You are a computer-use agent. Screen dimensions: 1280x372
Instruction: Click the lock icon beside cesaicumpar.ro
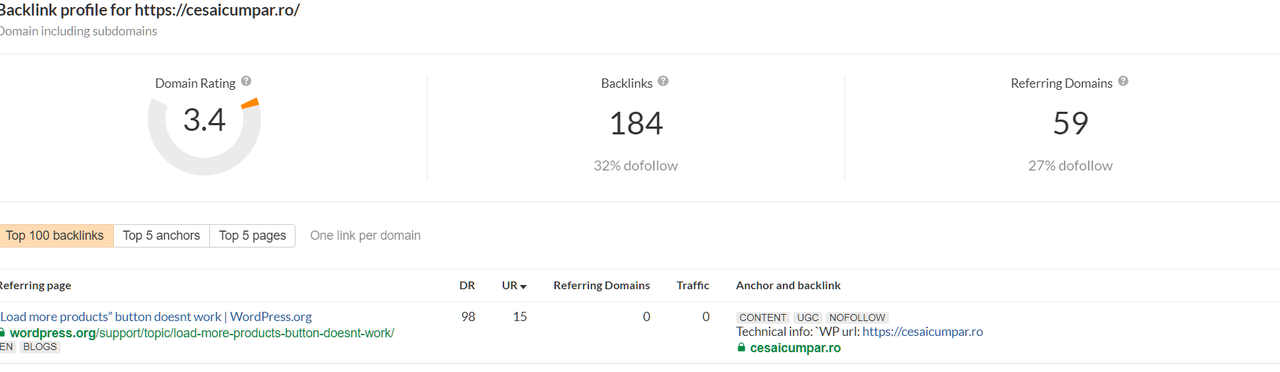click(x=741, y=348)
